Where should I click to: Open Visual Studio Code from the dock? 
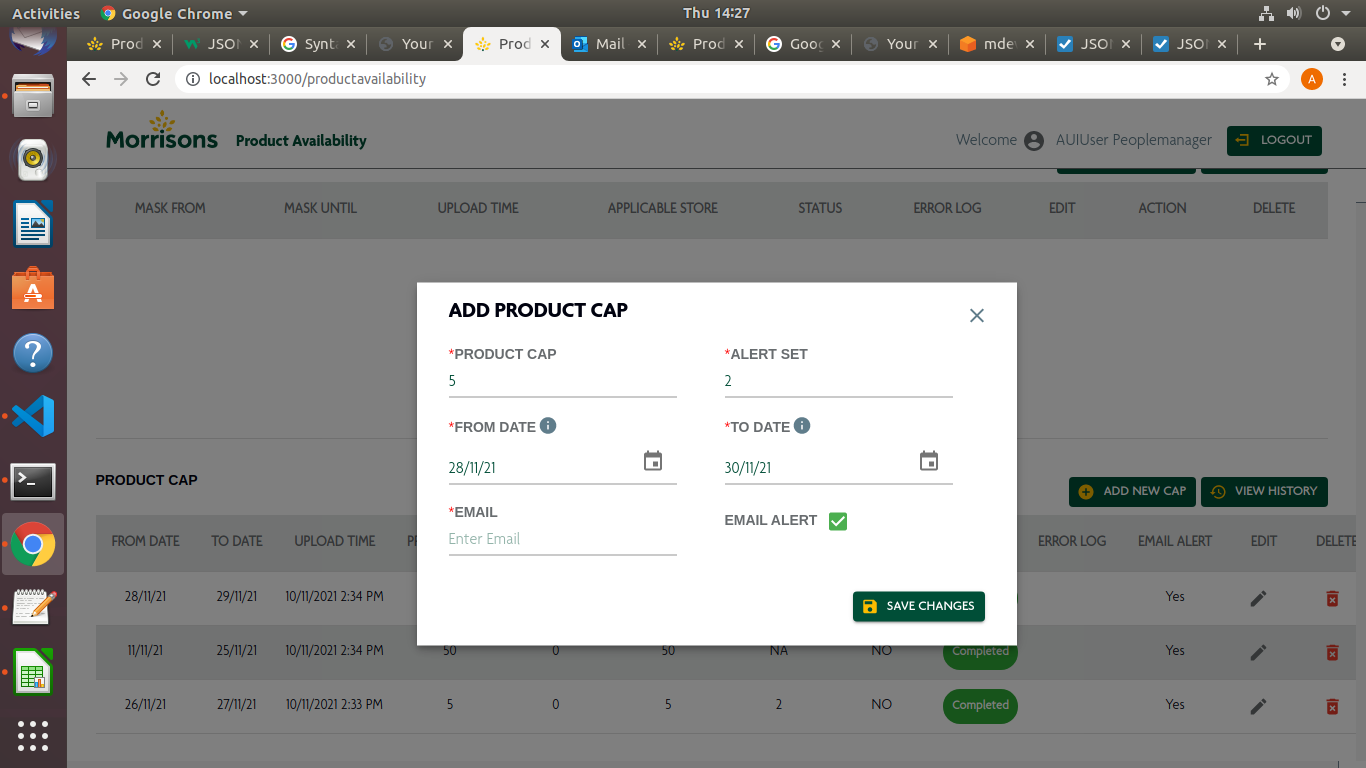click(33, 416)
